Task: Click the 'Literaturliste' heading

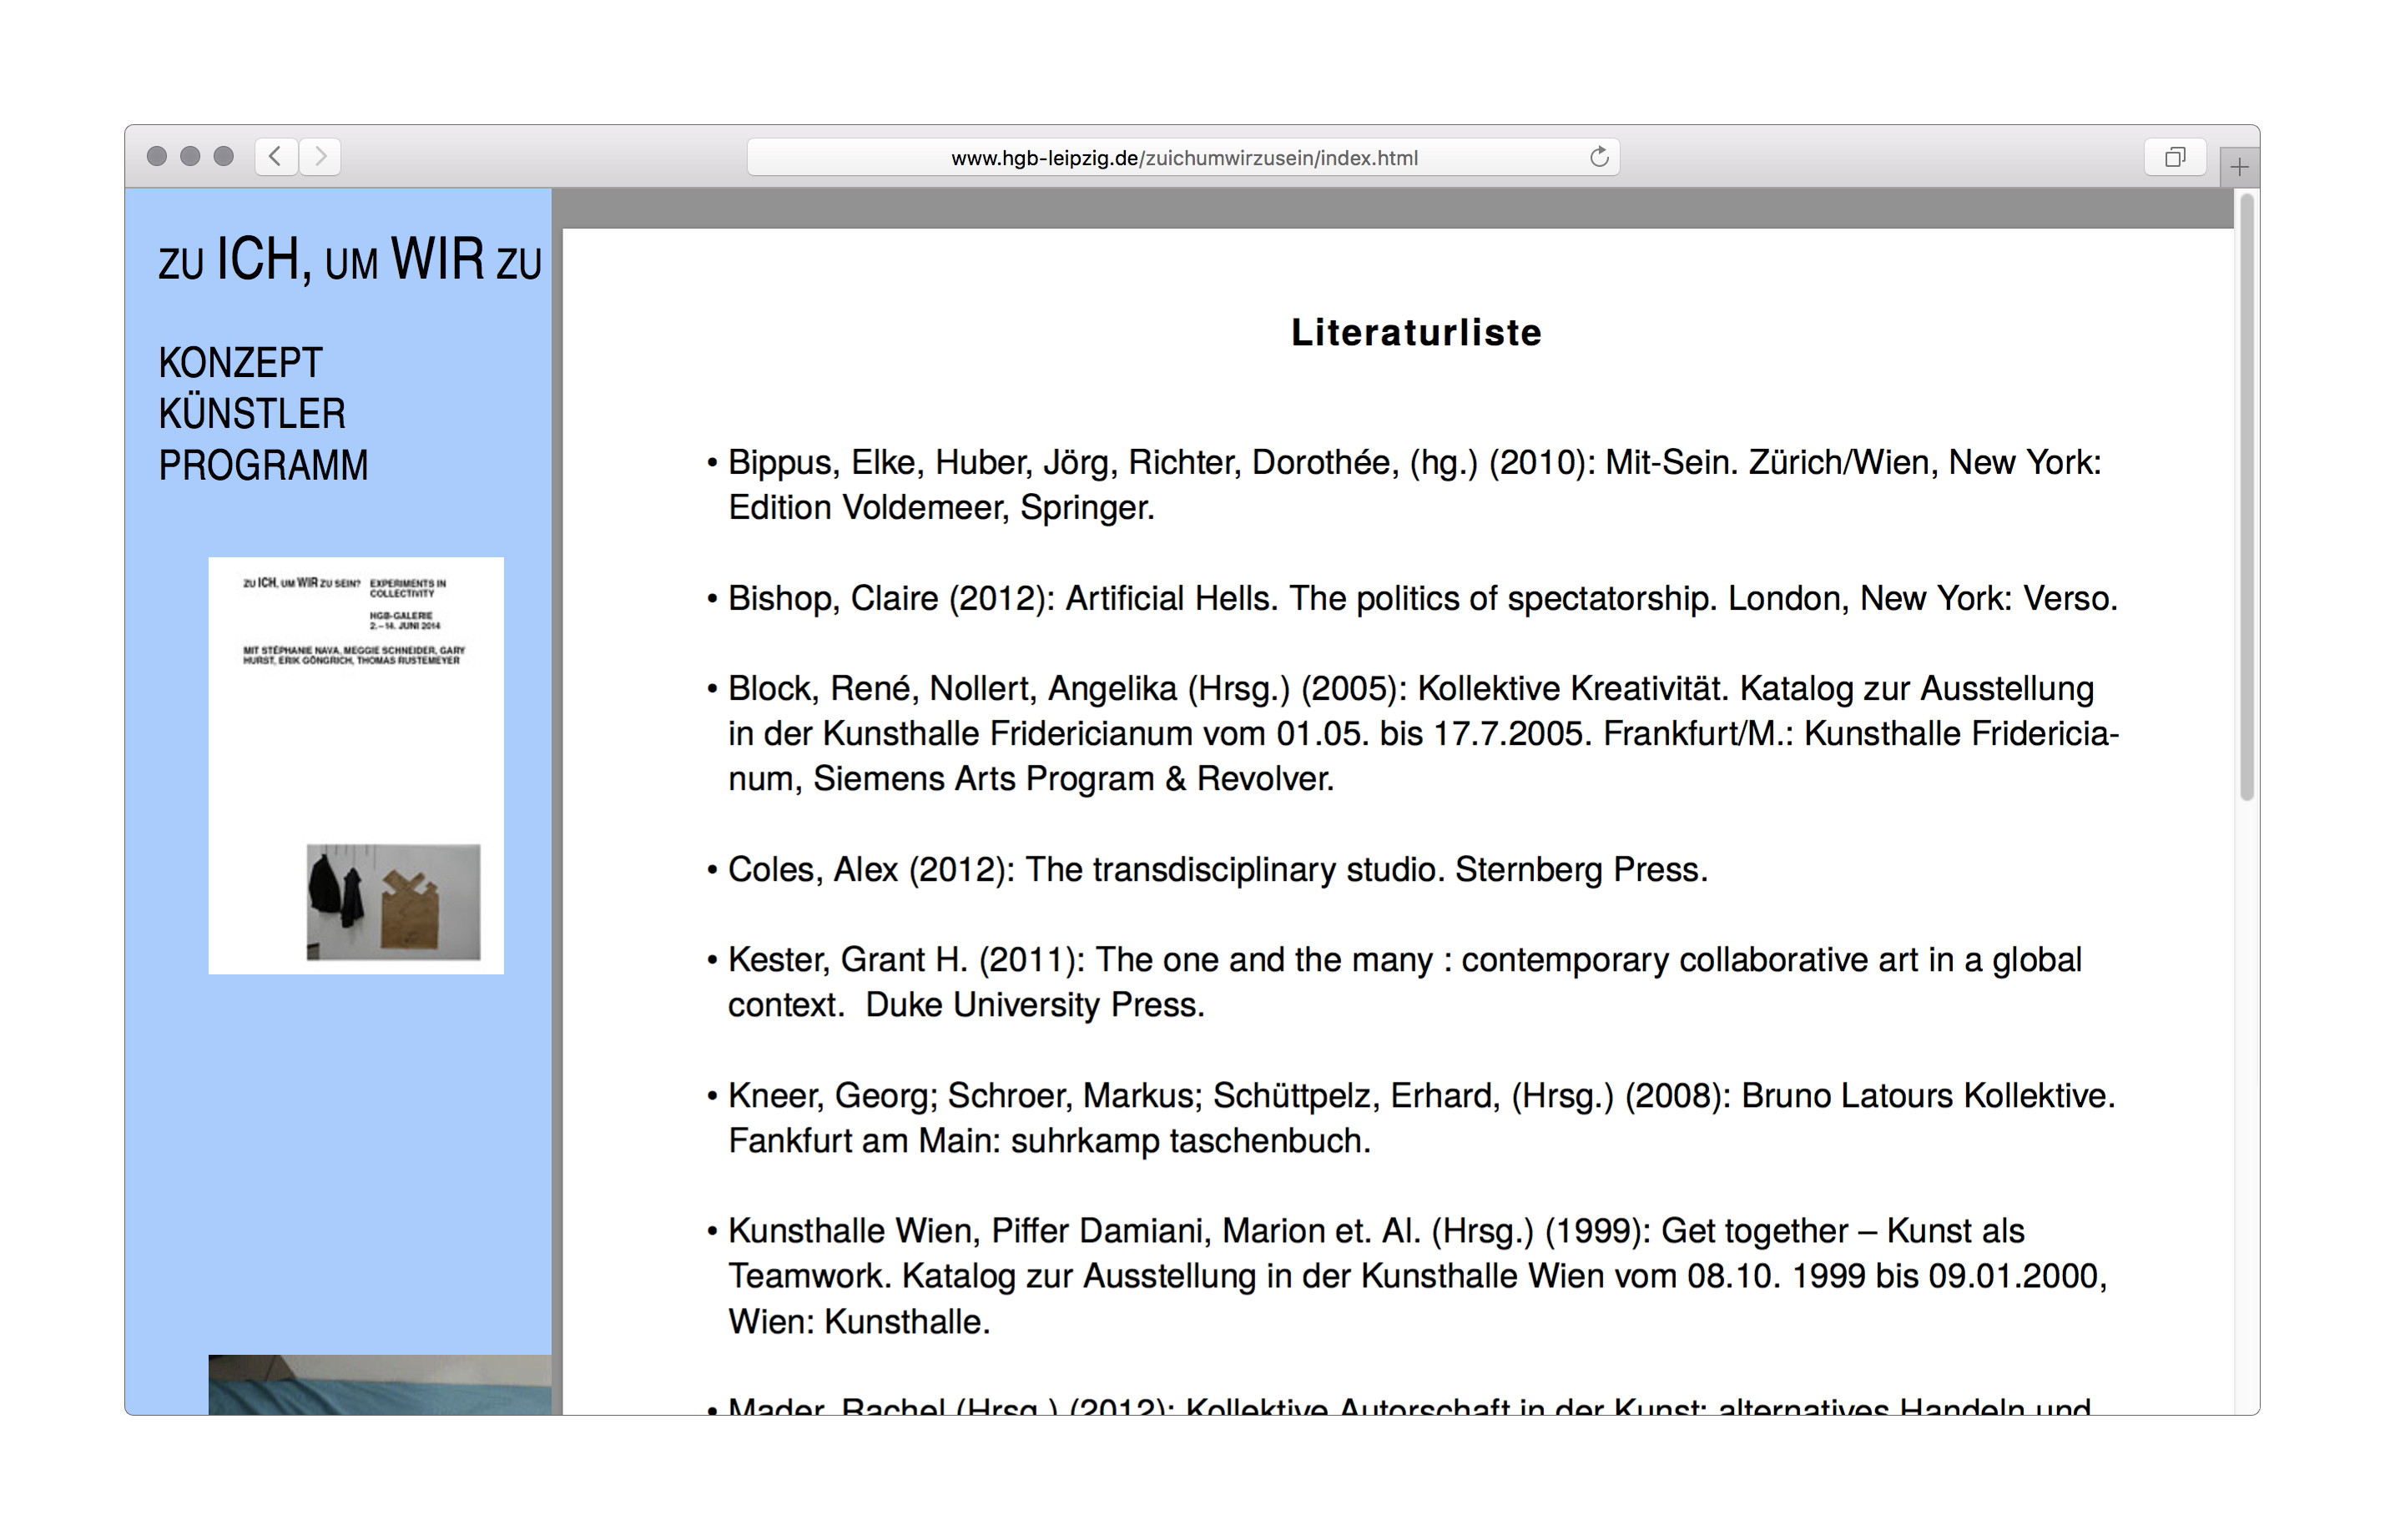Action: click(1416, 333)
